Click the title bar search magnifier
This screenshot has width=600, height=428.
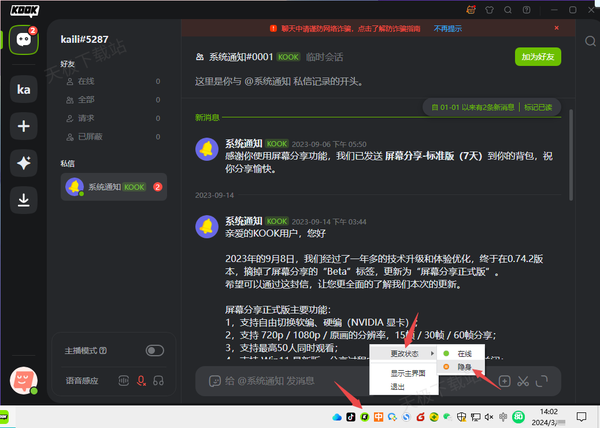click(x=508, y=10)
